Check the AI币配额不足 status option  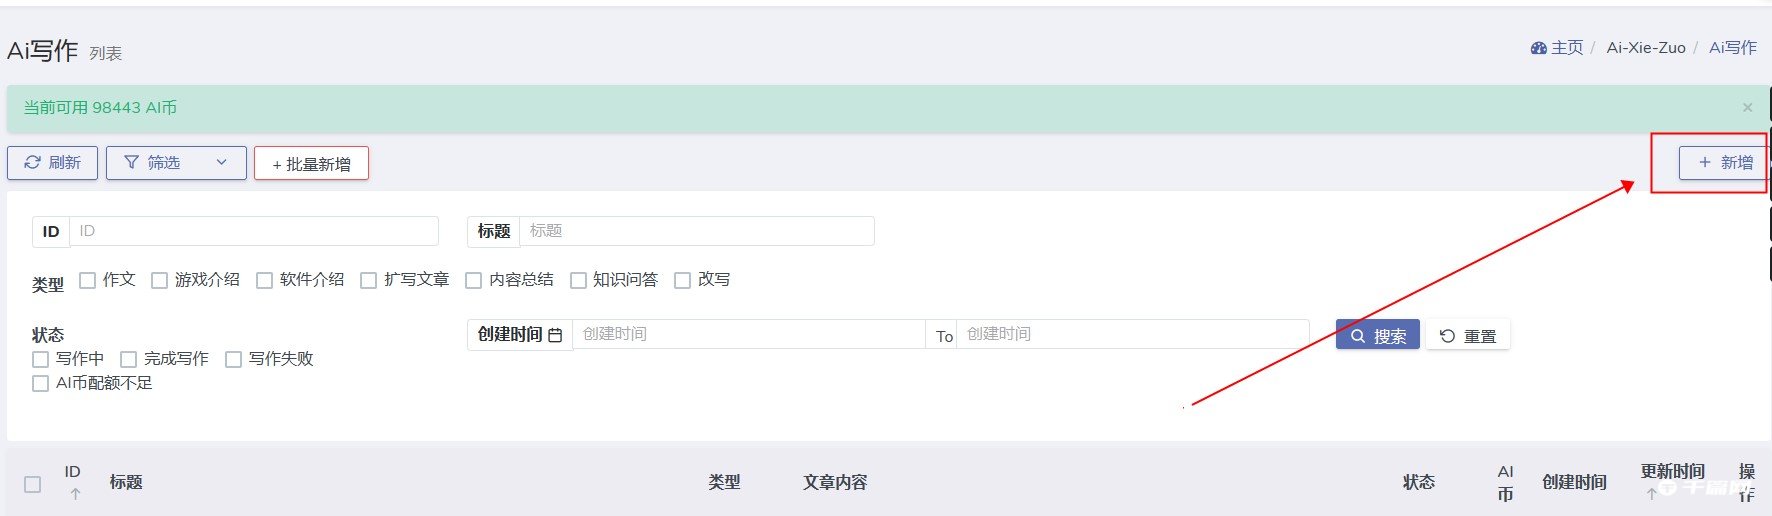(41, 383)
